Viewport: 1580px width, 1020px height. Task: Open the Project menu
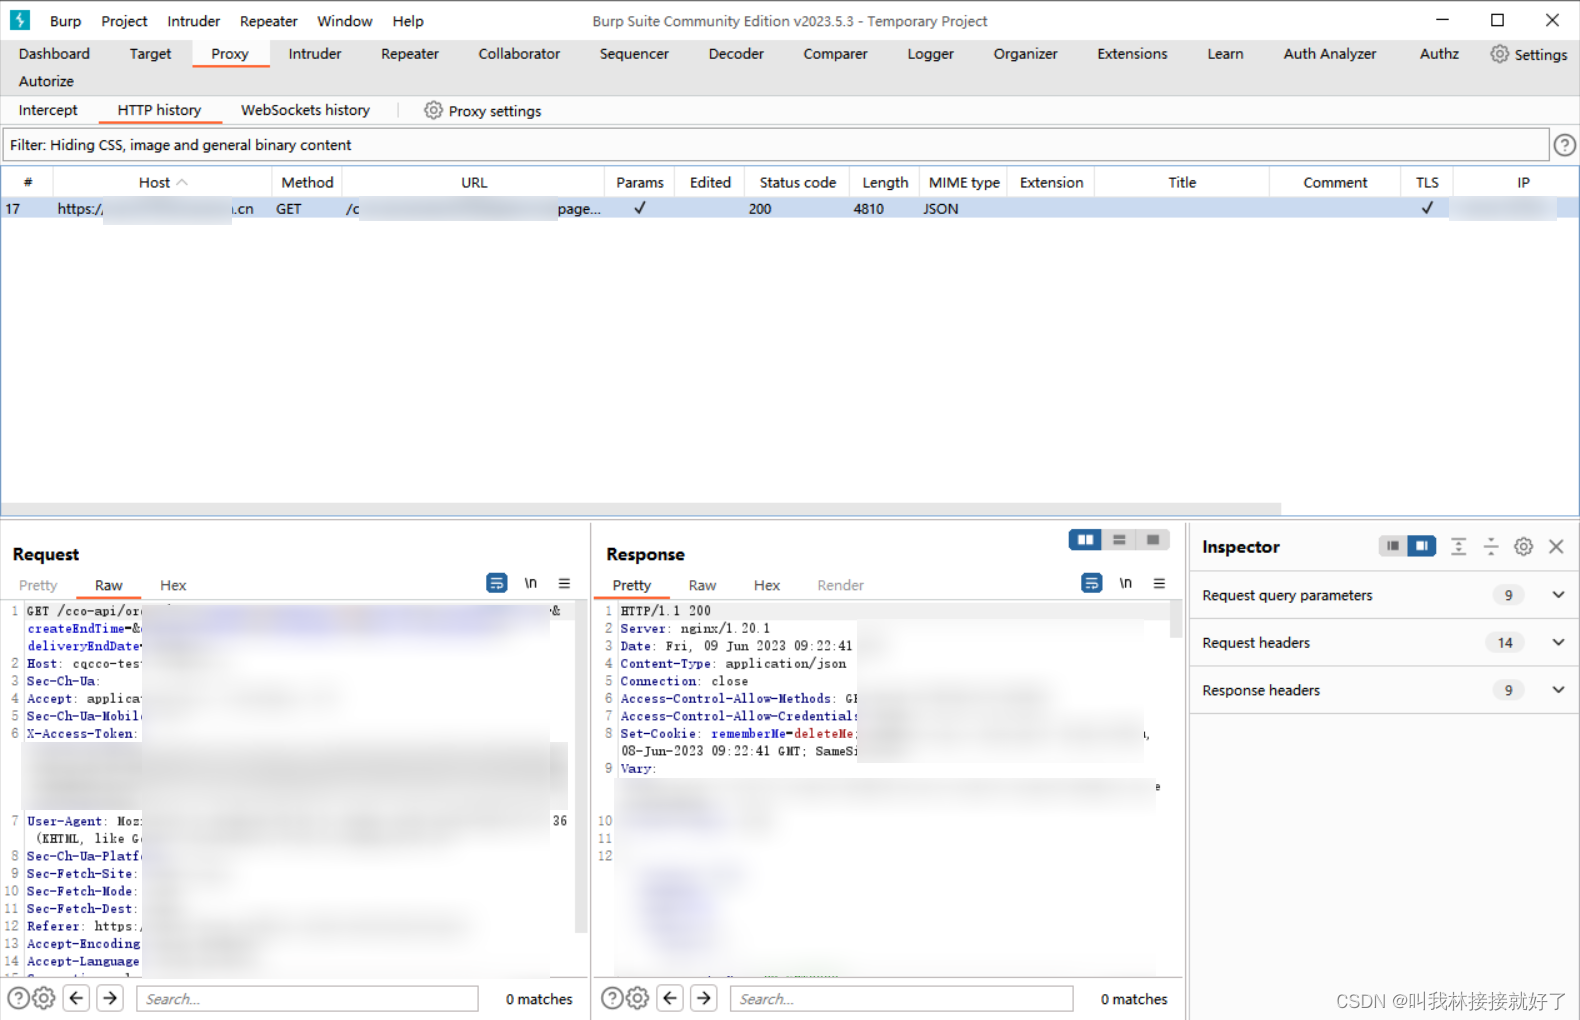coord(124,21)
